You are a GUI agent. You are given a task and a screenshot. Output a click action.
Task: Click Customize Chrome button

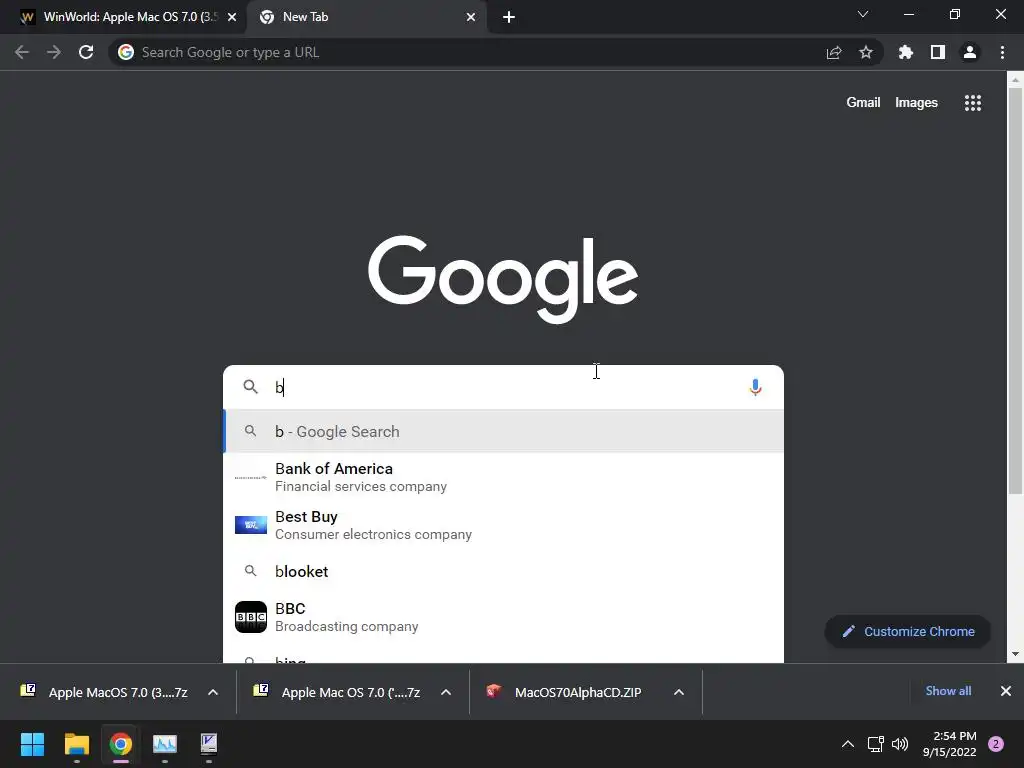(x=908, y=632)
